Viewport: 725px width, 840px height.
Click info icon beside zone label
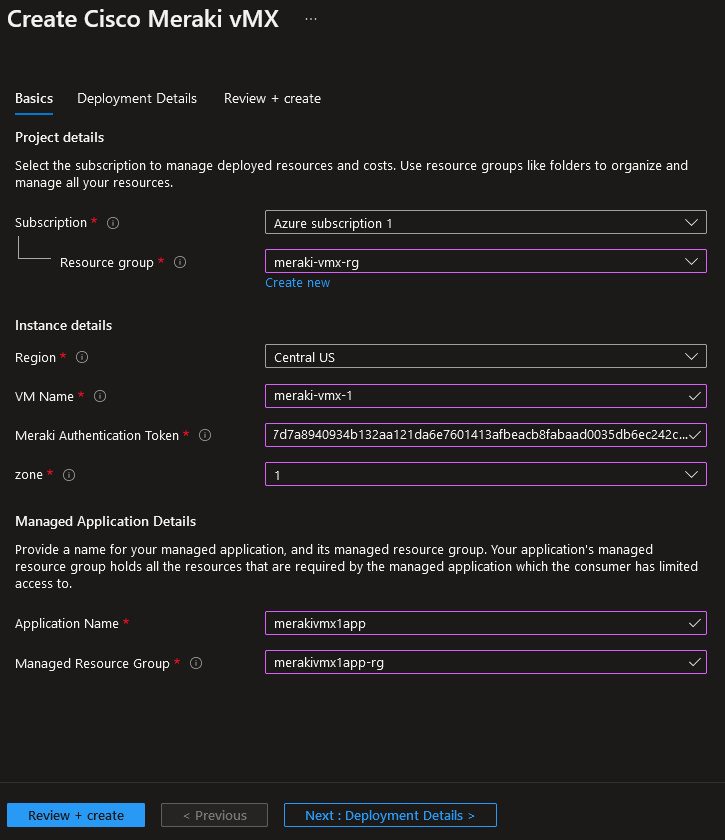[x=69, y=475]
